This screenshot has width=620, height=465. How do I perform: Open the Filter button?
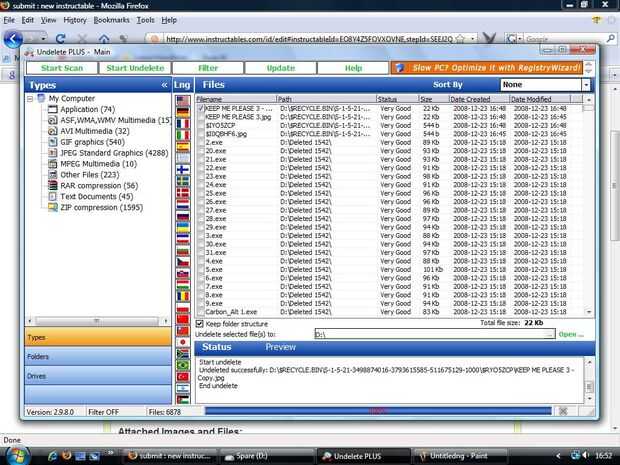click(208, 68)
